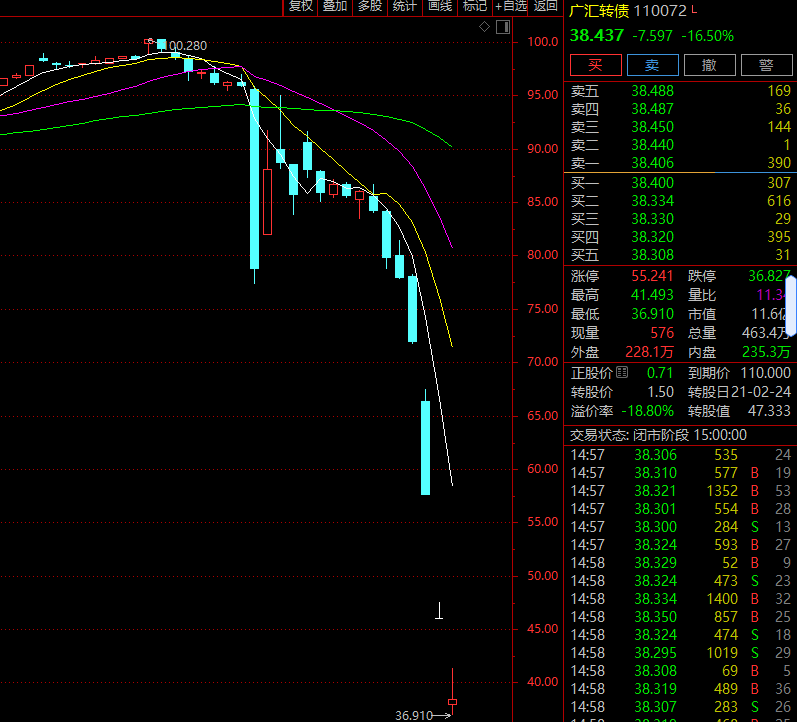Click the tick trade at 38.350 volume 857

(x=681, y=617)
